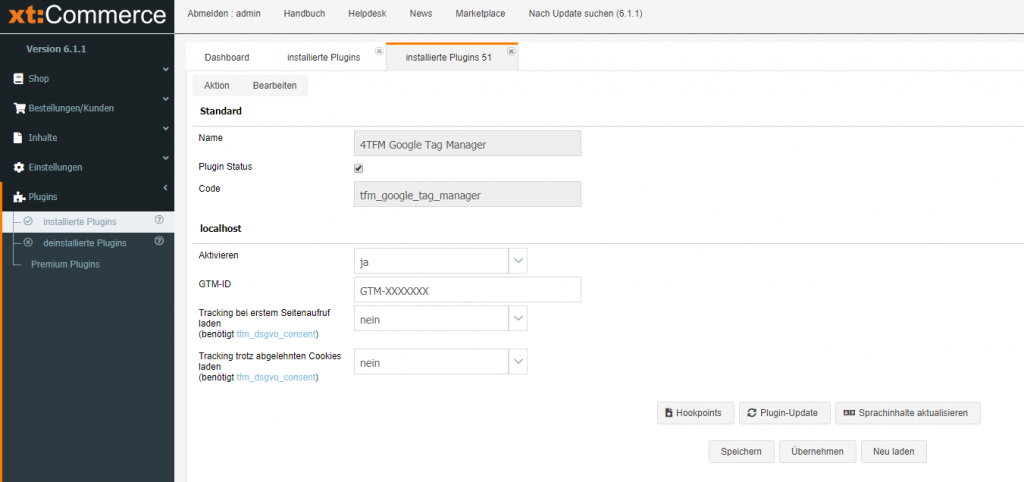This screenshot has width=1024, height=482.
Task: Click the Inhalte document icon
Action: 18,138
